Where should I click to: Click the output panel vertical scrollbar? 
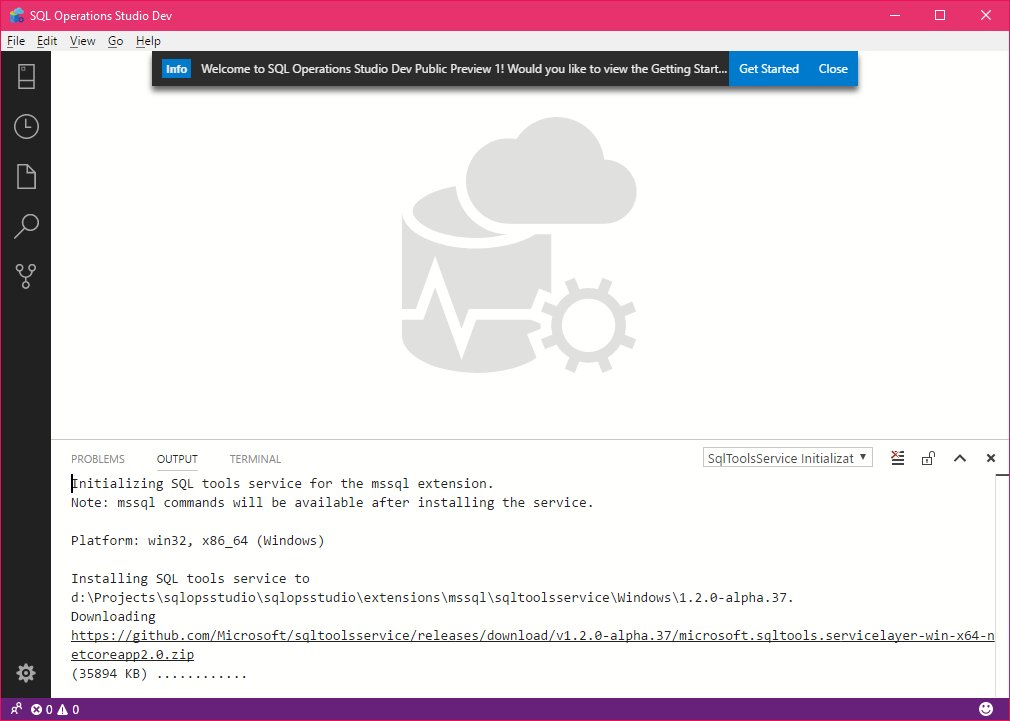click(1002, 585)
